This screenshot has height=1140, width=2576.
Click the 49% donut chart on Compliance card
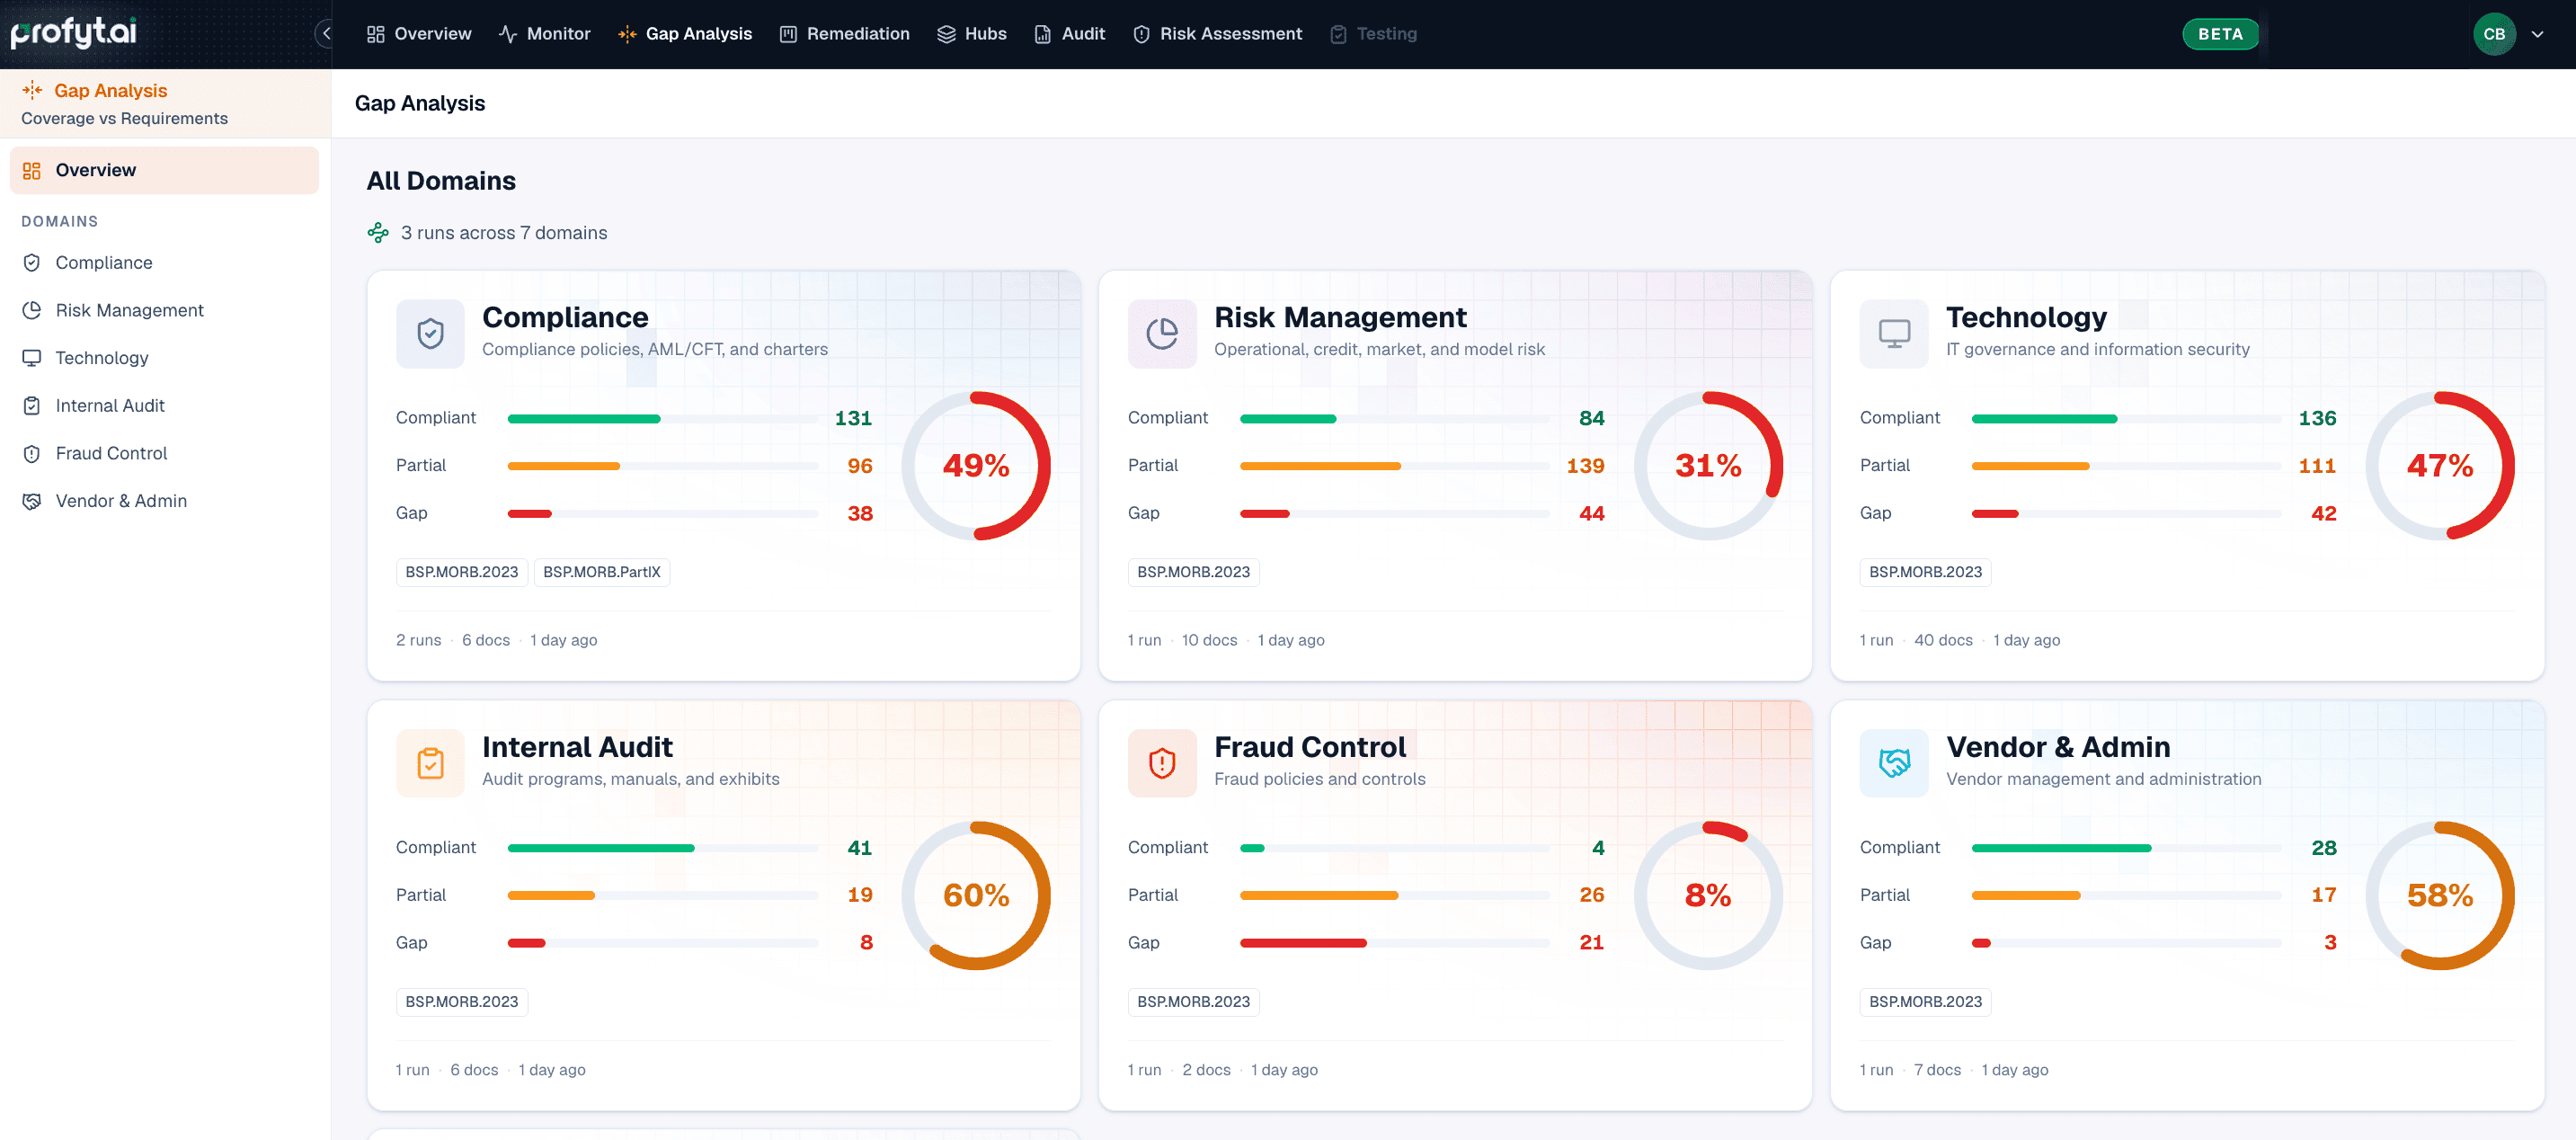976,466
